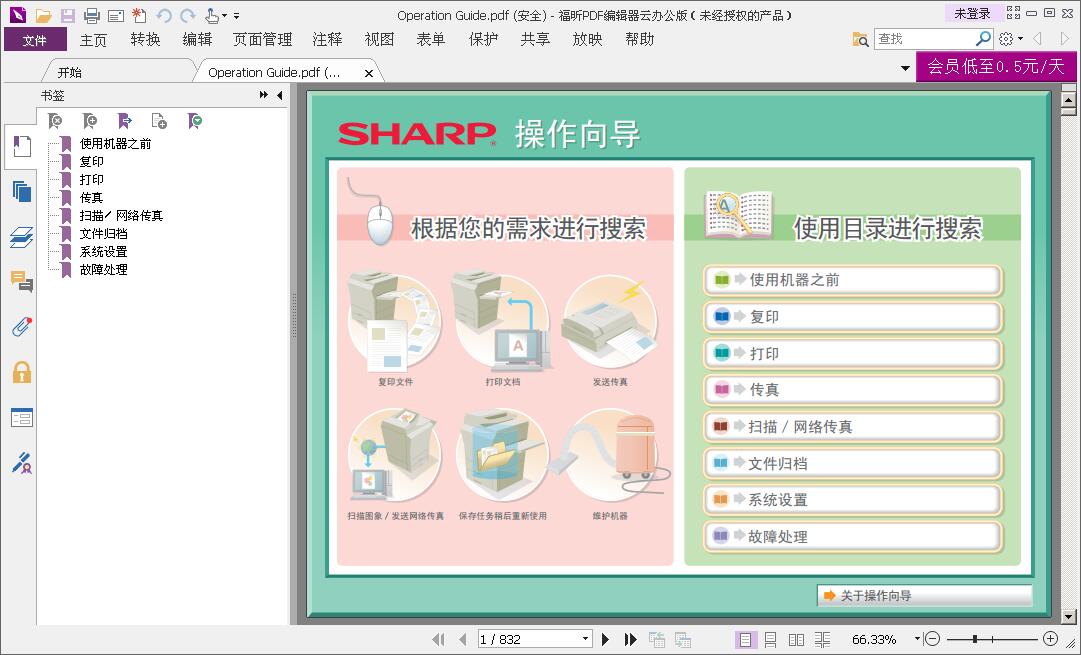Open the Security lock sidebar icon
This screenshot has width=1081, height=655.
[x=21, y=372]
